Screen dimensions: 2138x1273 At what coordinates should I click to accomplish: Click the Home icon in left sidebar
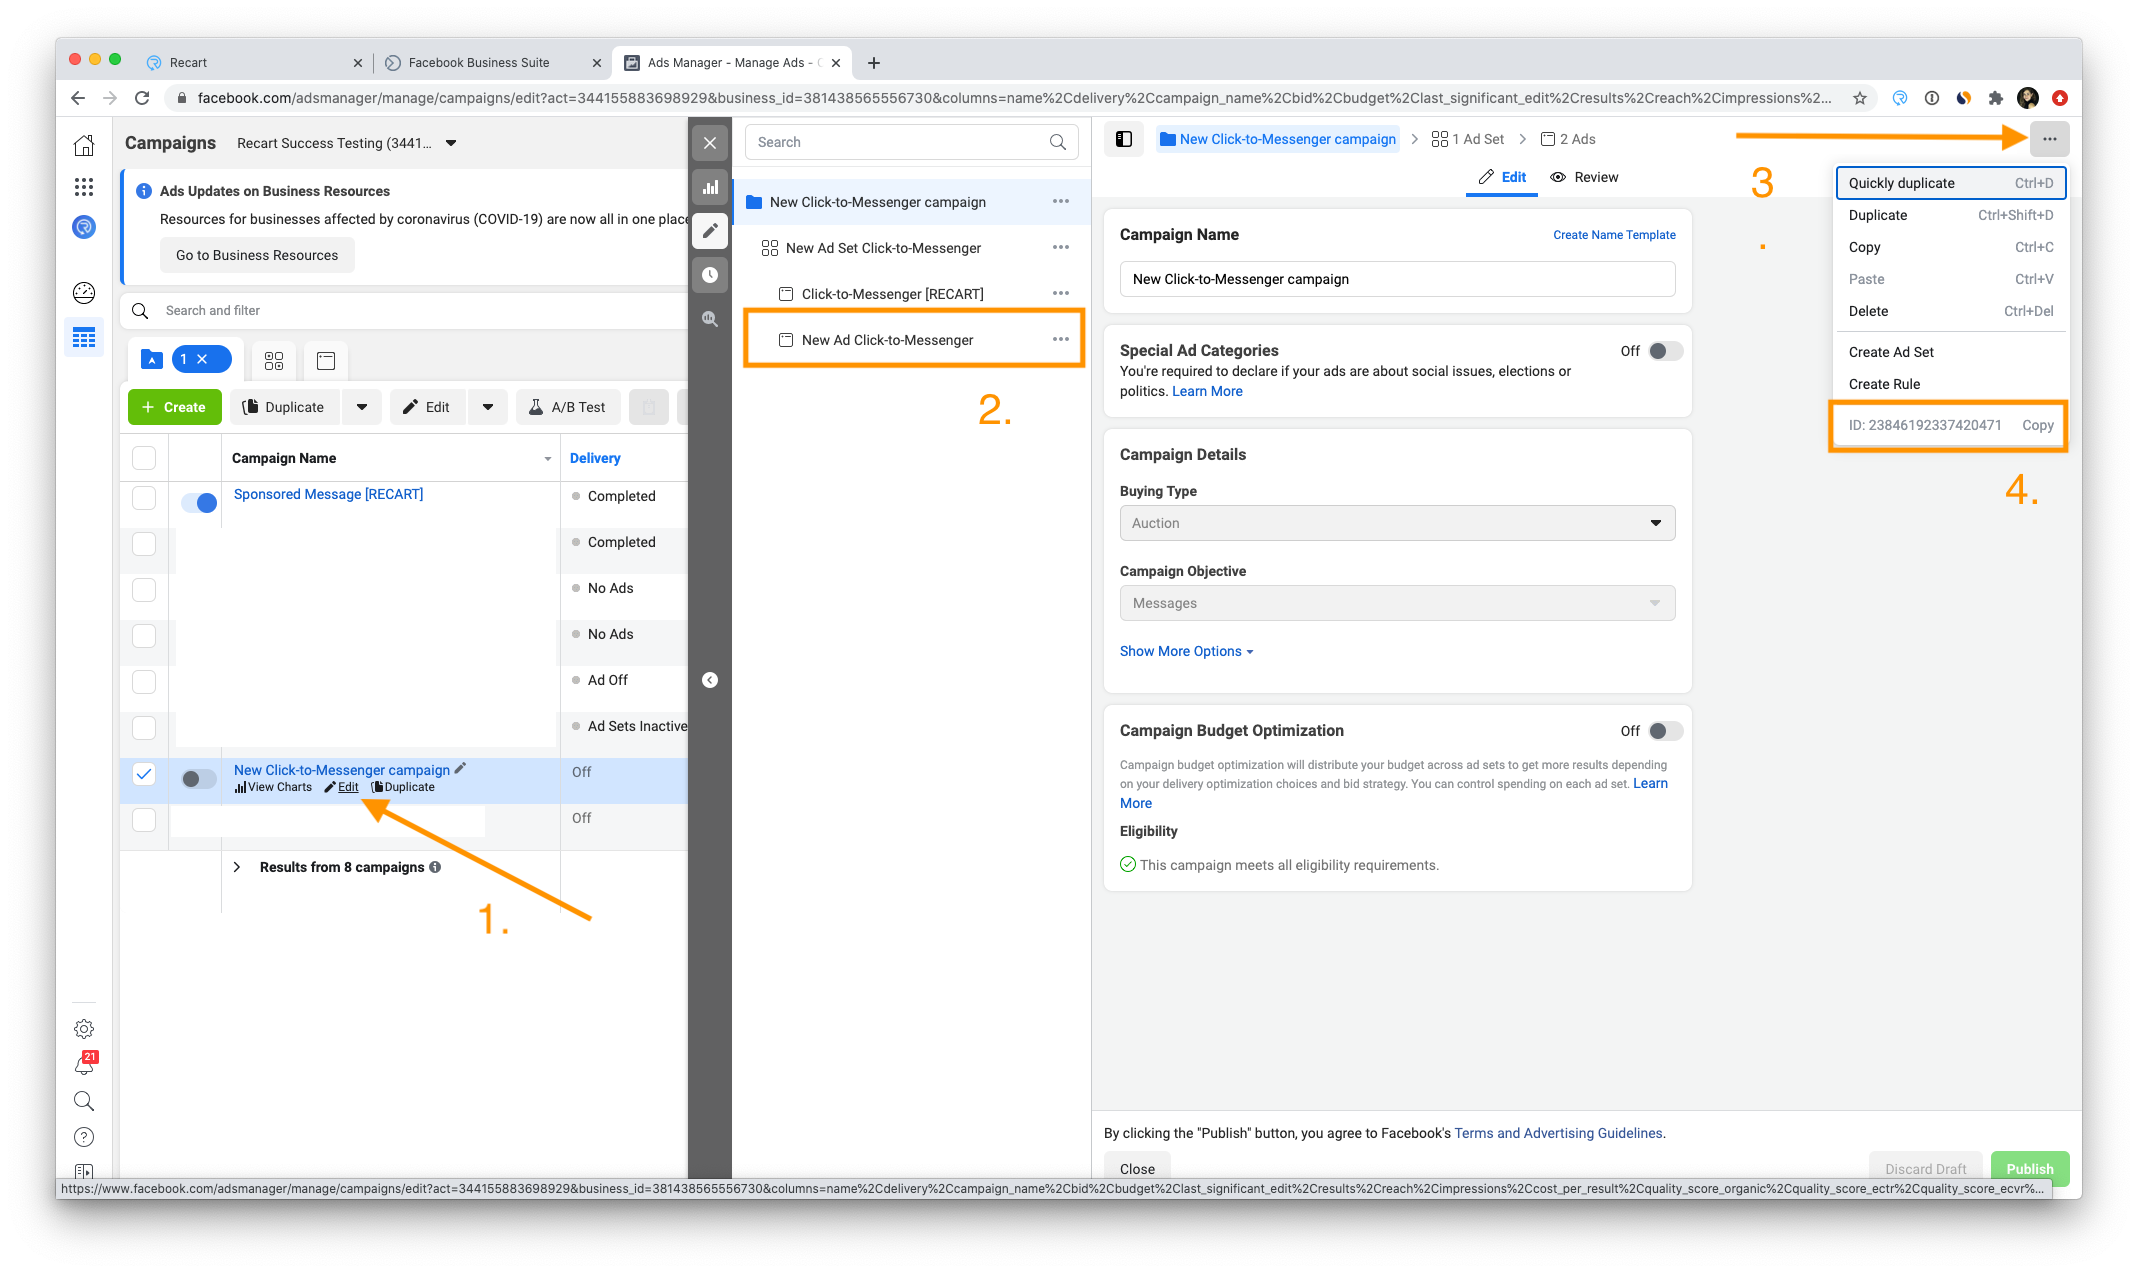coord(84,146)
